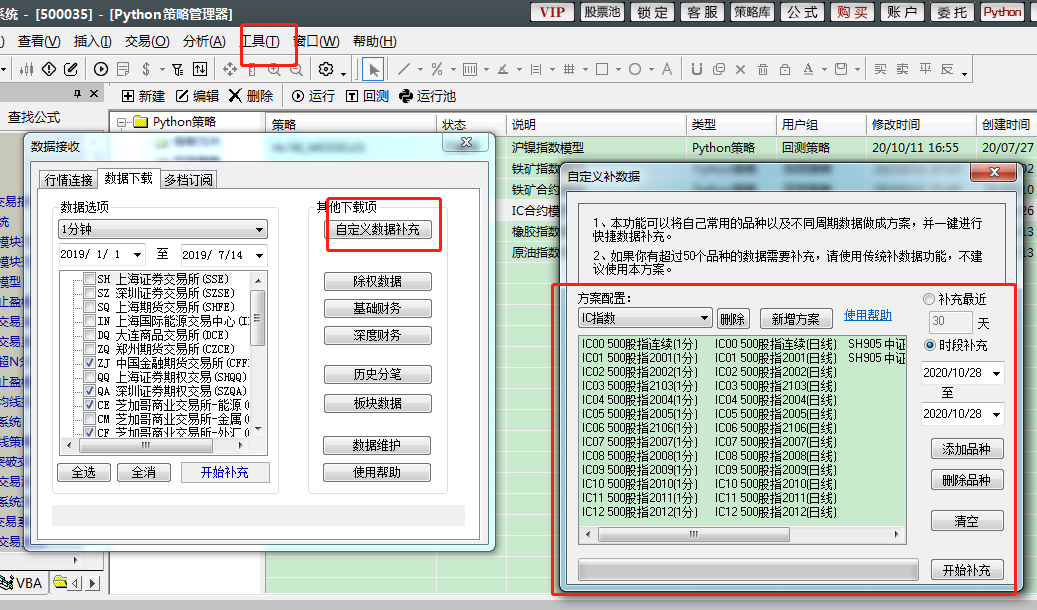Click the settings gear toolbar icon

pos(326,69)
